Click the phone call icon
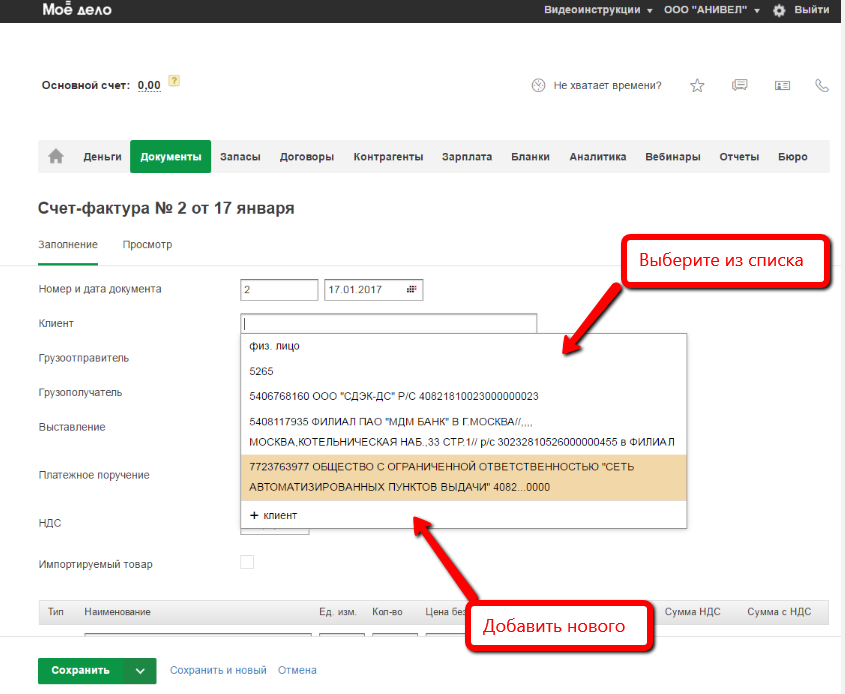 822,86
